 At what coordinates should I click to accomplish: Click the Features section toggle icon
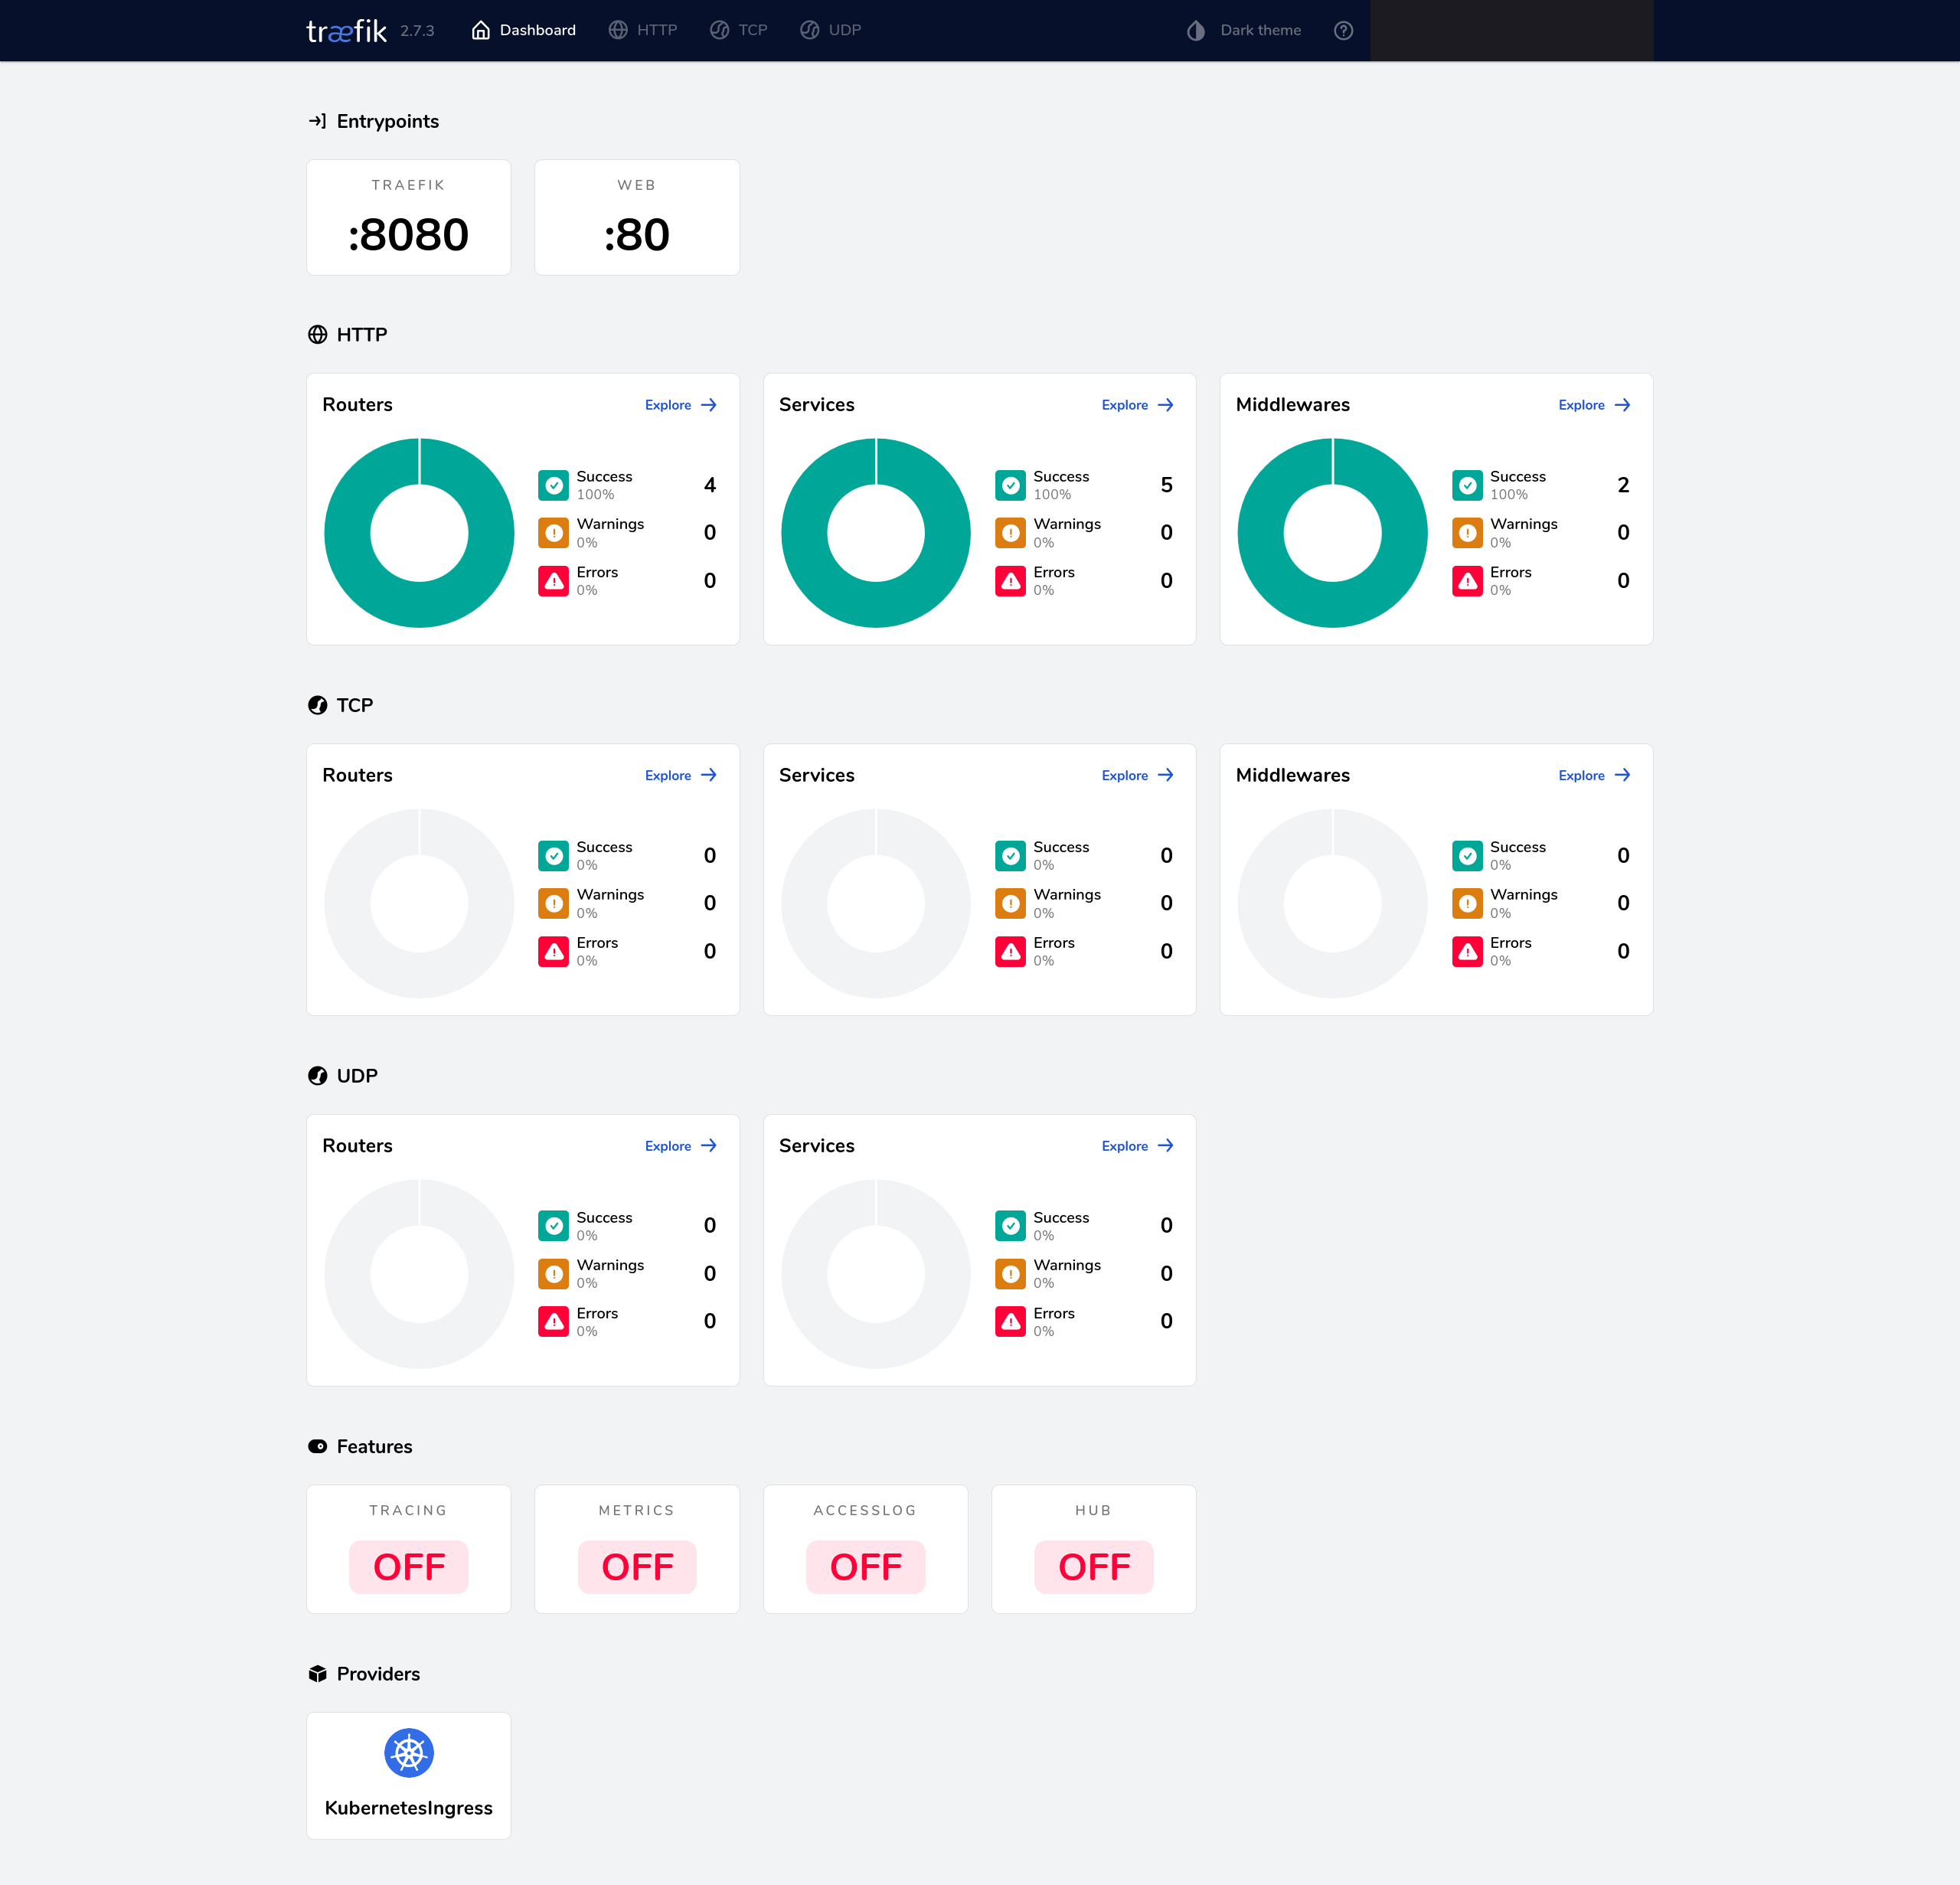point(317,1447)
